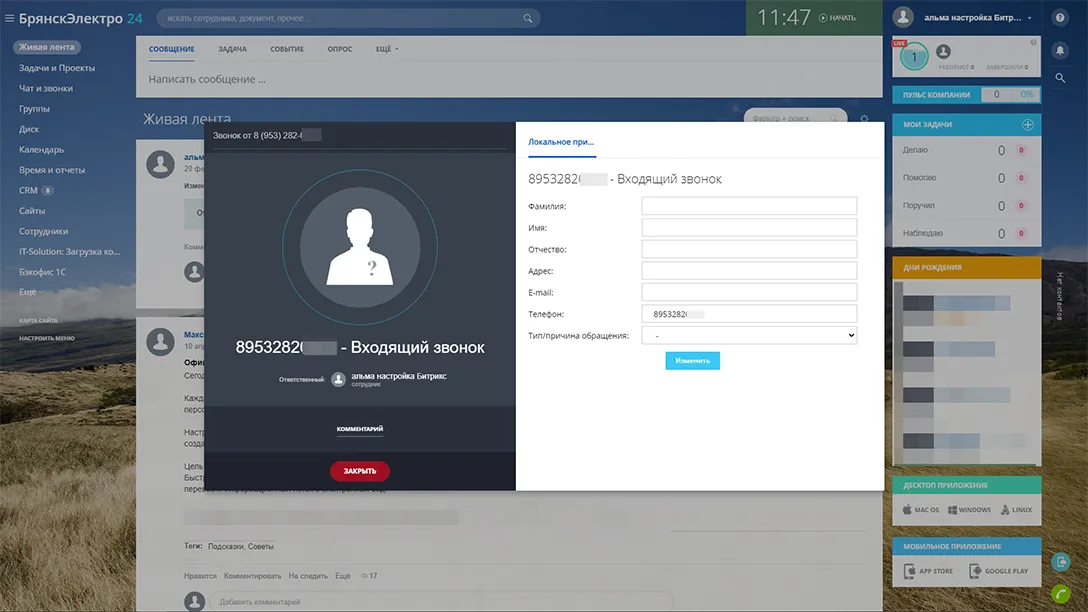Expand Еще in the left sidebar menu

(x=30, y=292)
